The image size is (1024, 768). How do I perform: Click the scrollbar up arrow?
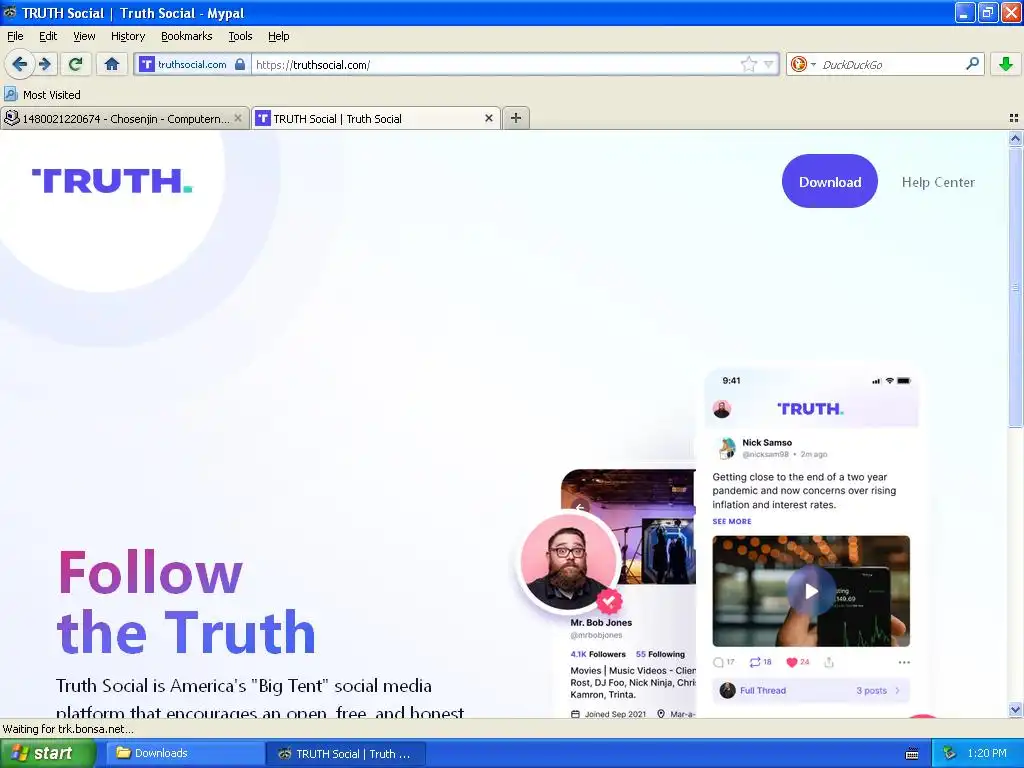coord(1015,138)
